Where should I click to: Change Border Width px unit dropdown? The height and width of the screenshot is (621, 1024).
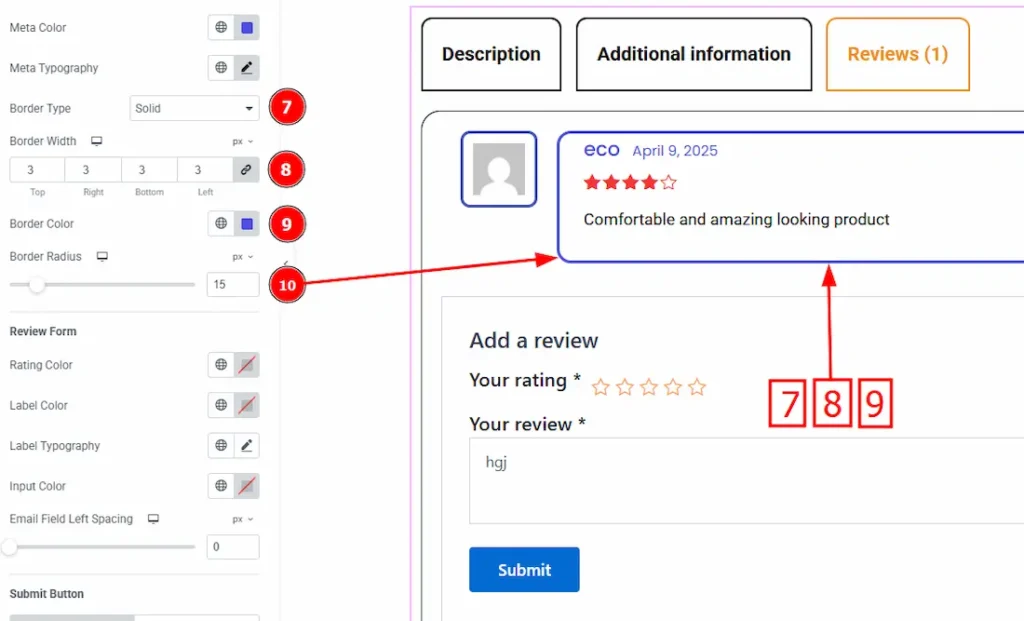(243, 142)
